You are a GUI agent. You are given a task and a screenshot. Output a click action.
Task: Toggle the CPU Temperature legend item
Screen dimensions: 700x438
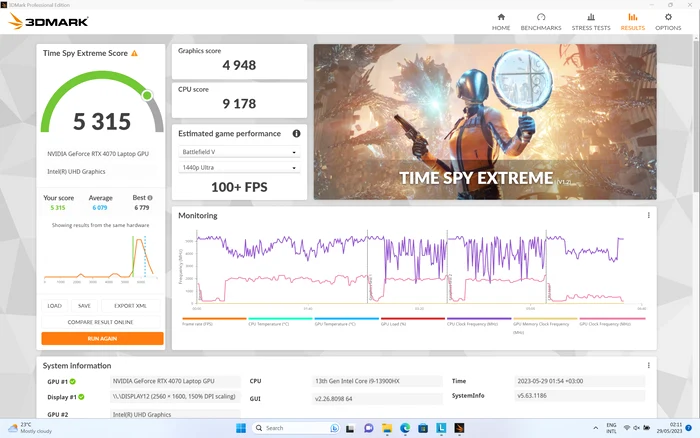[280, 321]
